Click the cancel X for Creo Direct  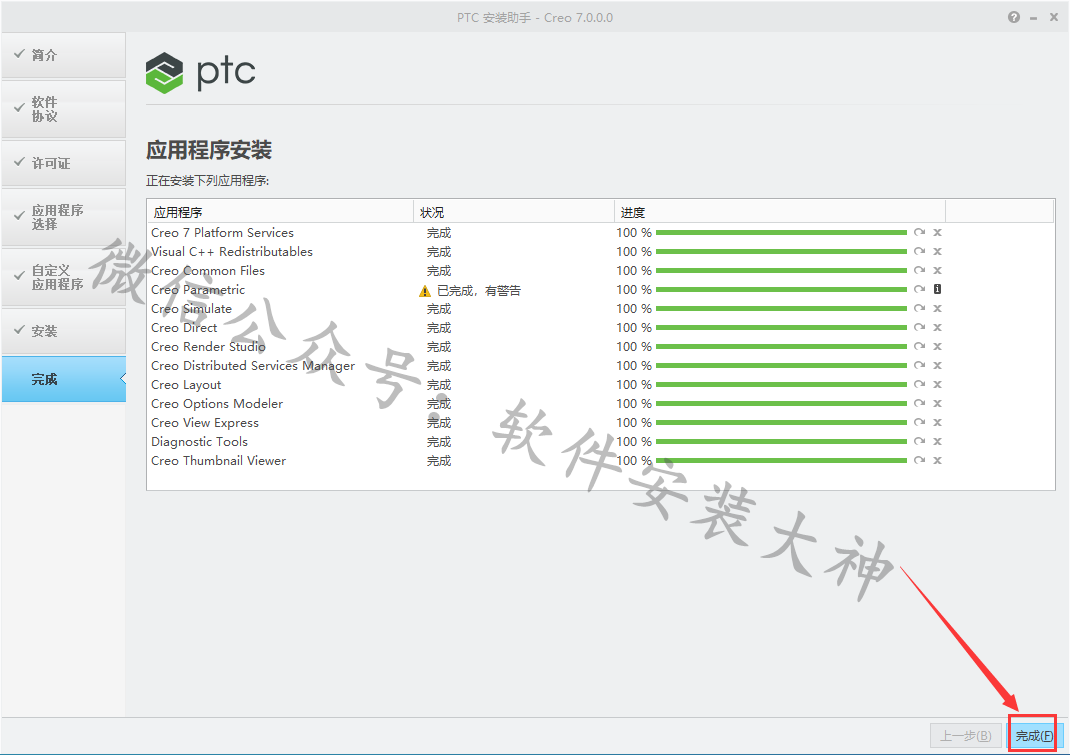(938, 328)
